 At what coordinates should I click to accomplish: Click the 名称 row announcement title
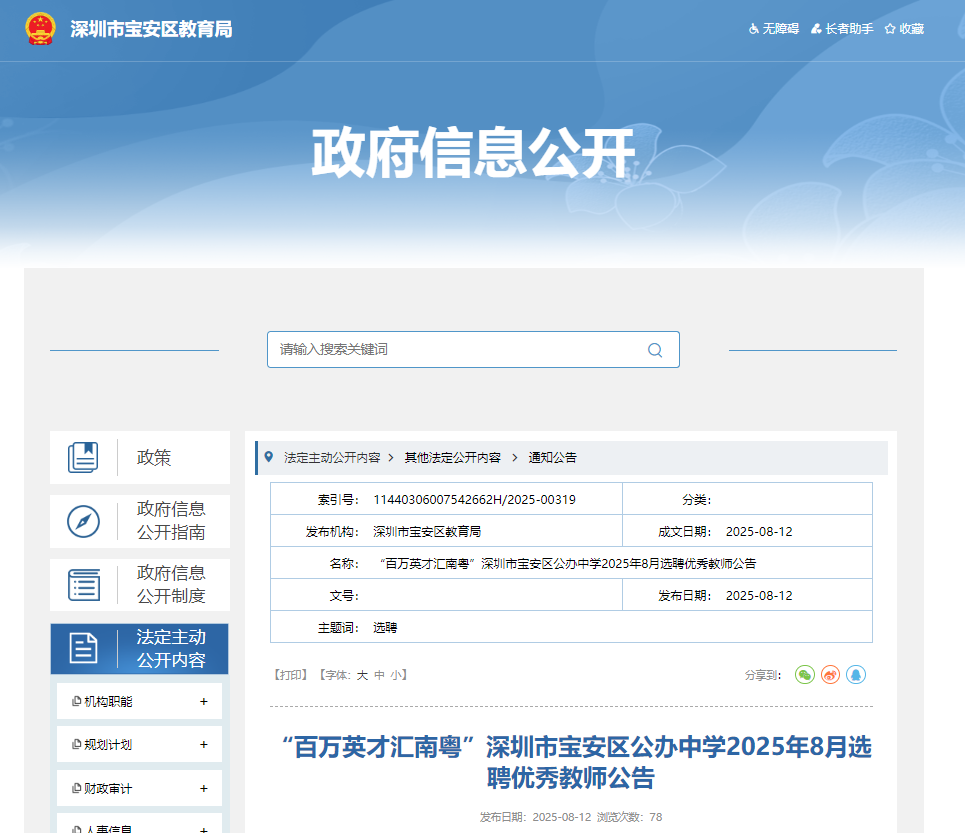tap(567, 564)
